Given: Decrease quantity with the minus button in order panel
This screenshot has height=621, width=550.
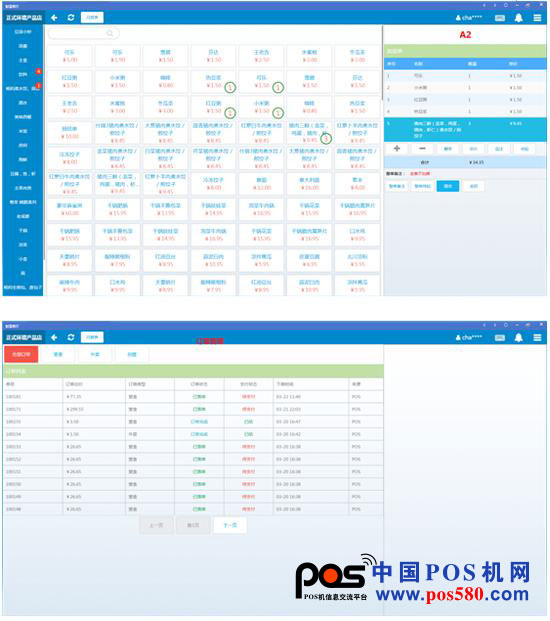Looking at the screenshot, I should (x=422, y=149).
